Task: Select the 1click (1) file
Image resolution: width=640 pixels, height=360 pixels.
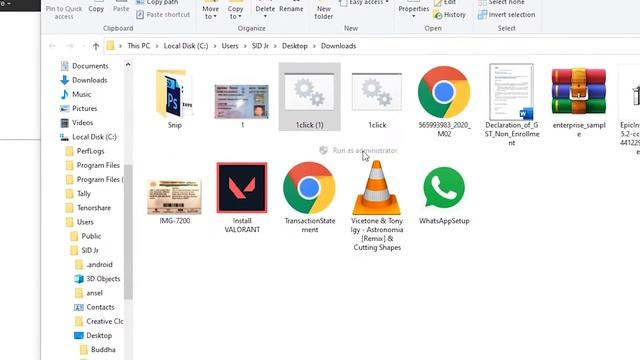Action: (309, 97)
